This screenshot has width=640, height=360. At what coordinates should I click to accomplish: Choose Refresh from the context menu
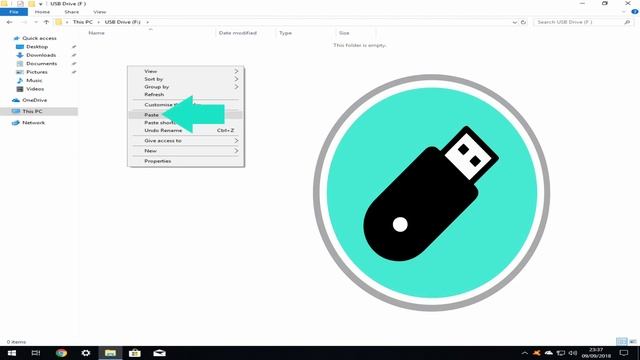coord(186,94)
